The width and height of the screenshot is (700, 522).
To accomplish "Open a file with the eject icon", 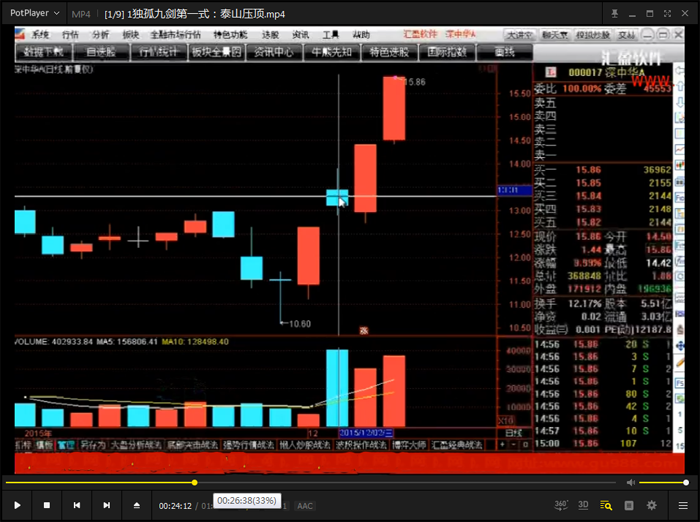I will tap(137, 505).
